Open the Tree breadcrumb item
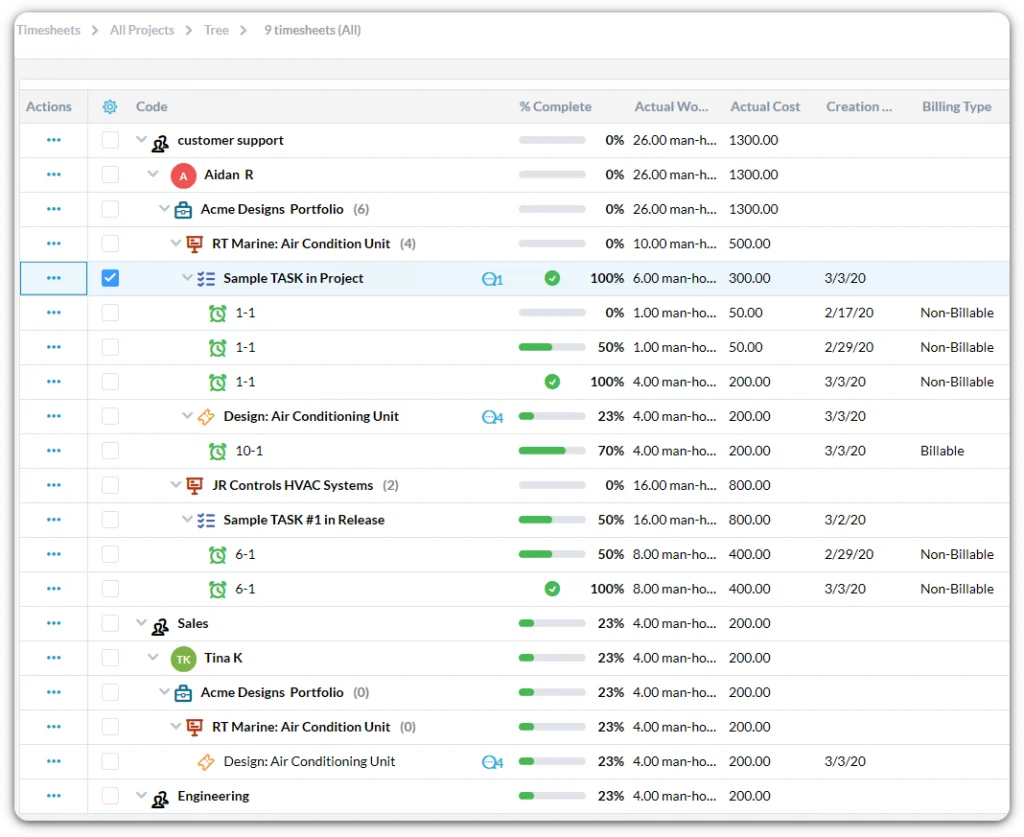The height and width of the screenshot is (837, 1024). coord(216,30)
